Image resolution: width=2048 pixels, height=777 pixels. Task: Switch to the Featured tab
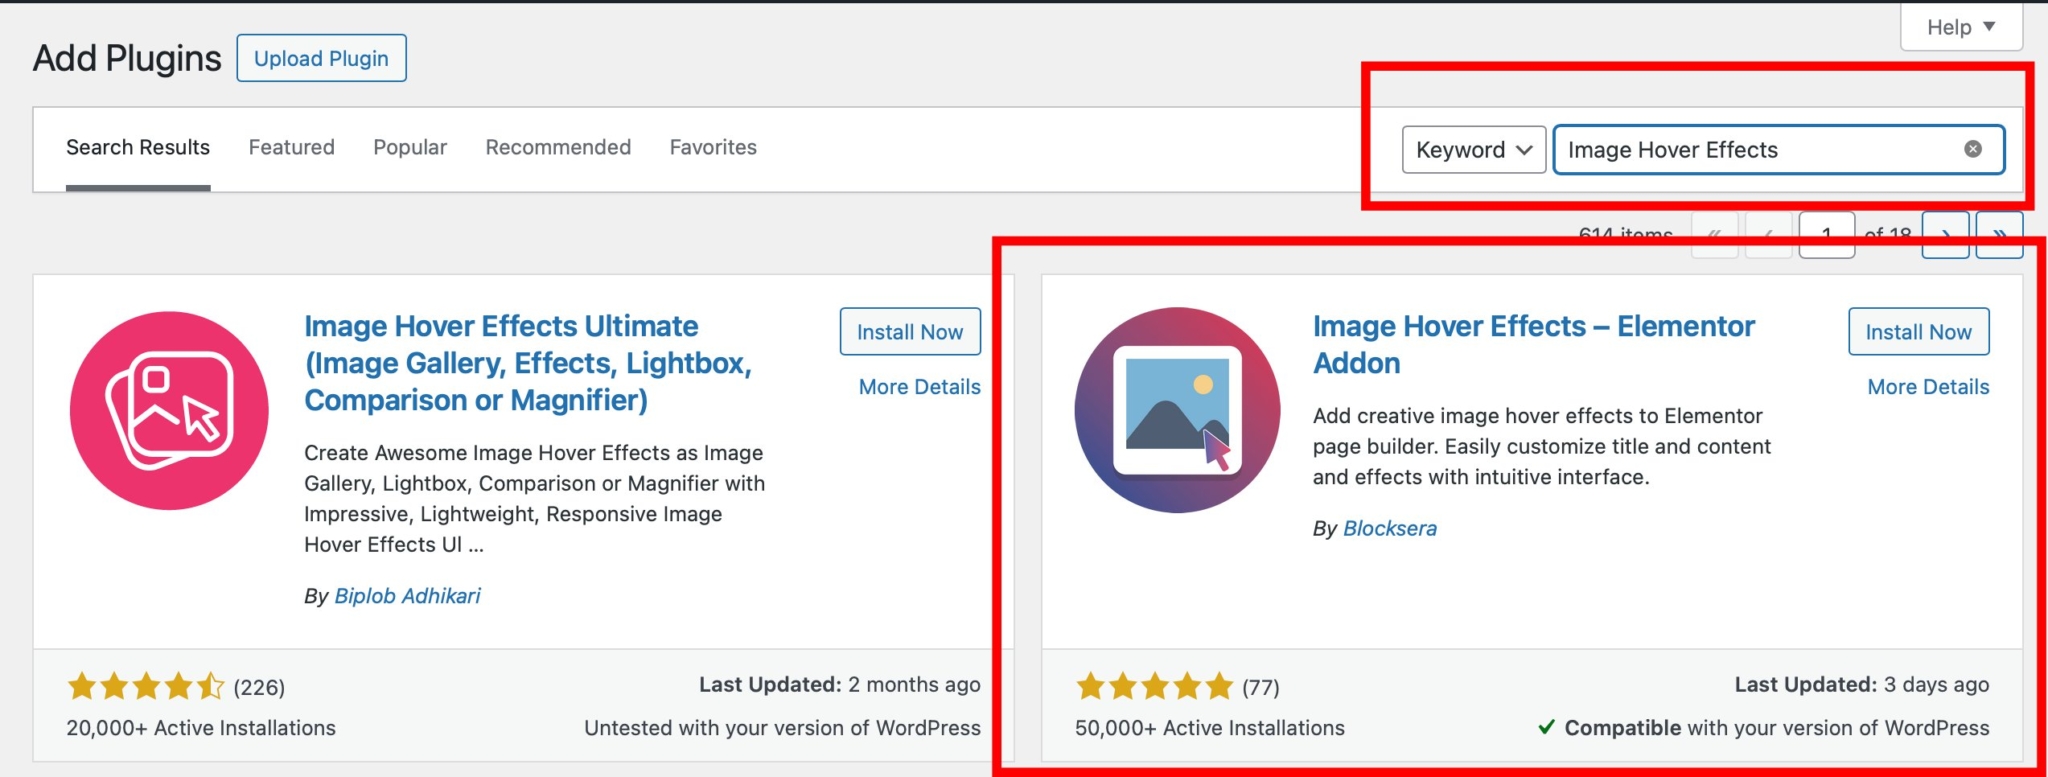click(291, 147)
